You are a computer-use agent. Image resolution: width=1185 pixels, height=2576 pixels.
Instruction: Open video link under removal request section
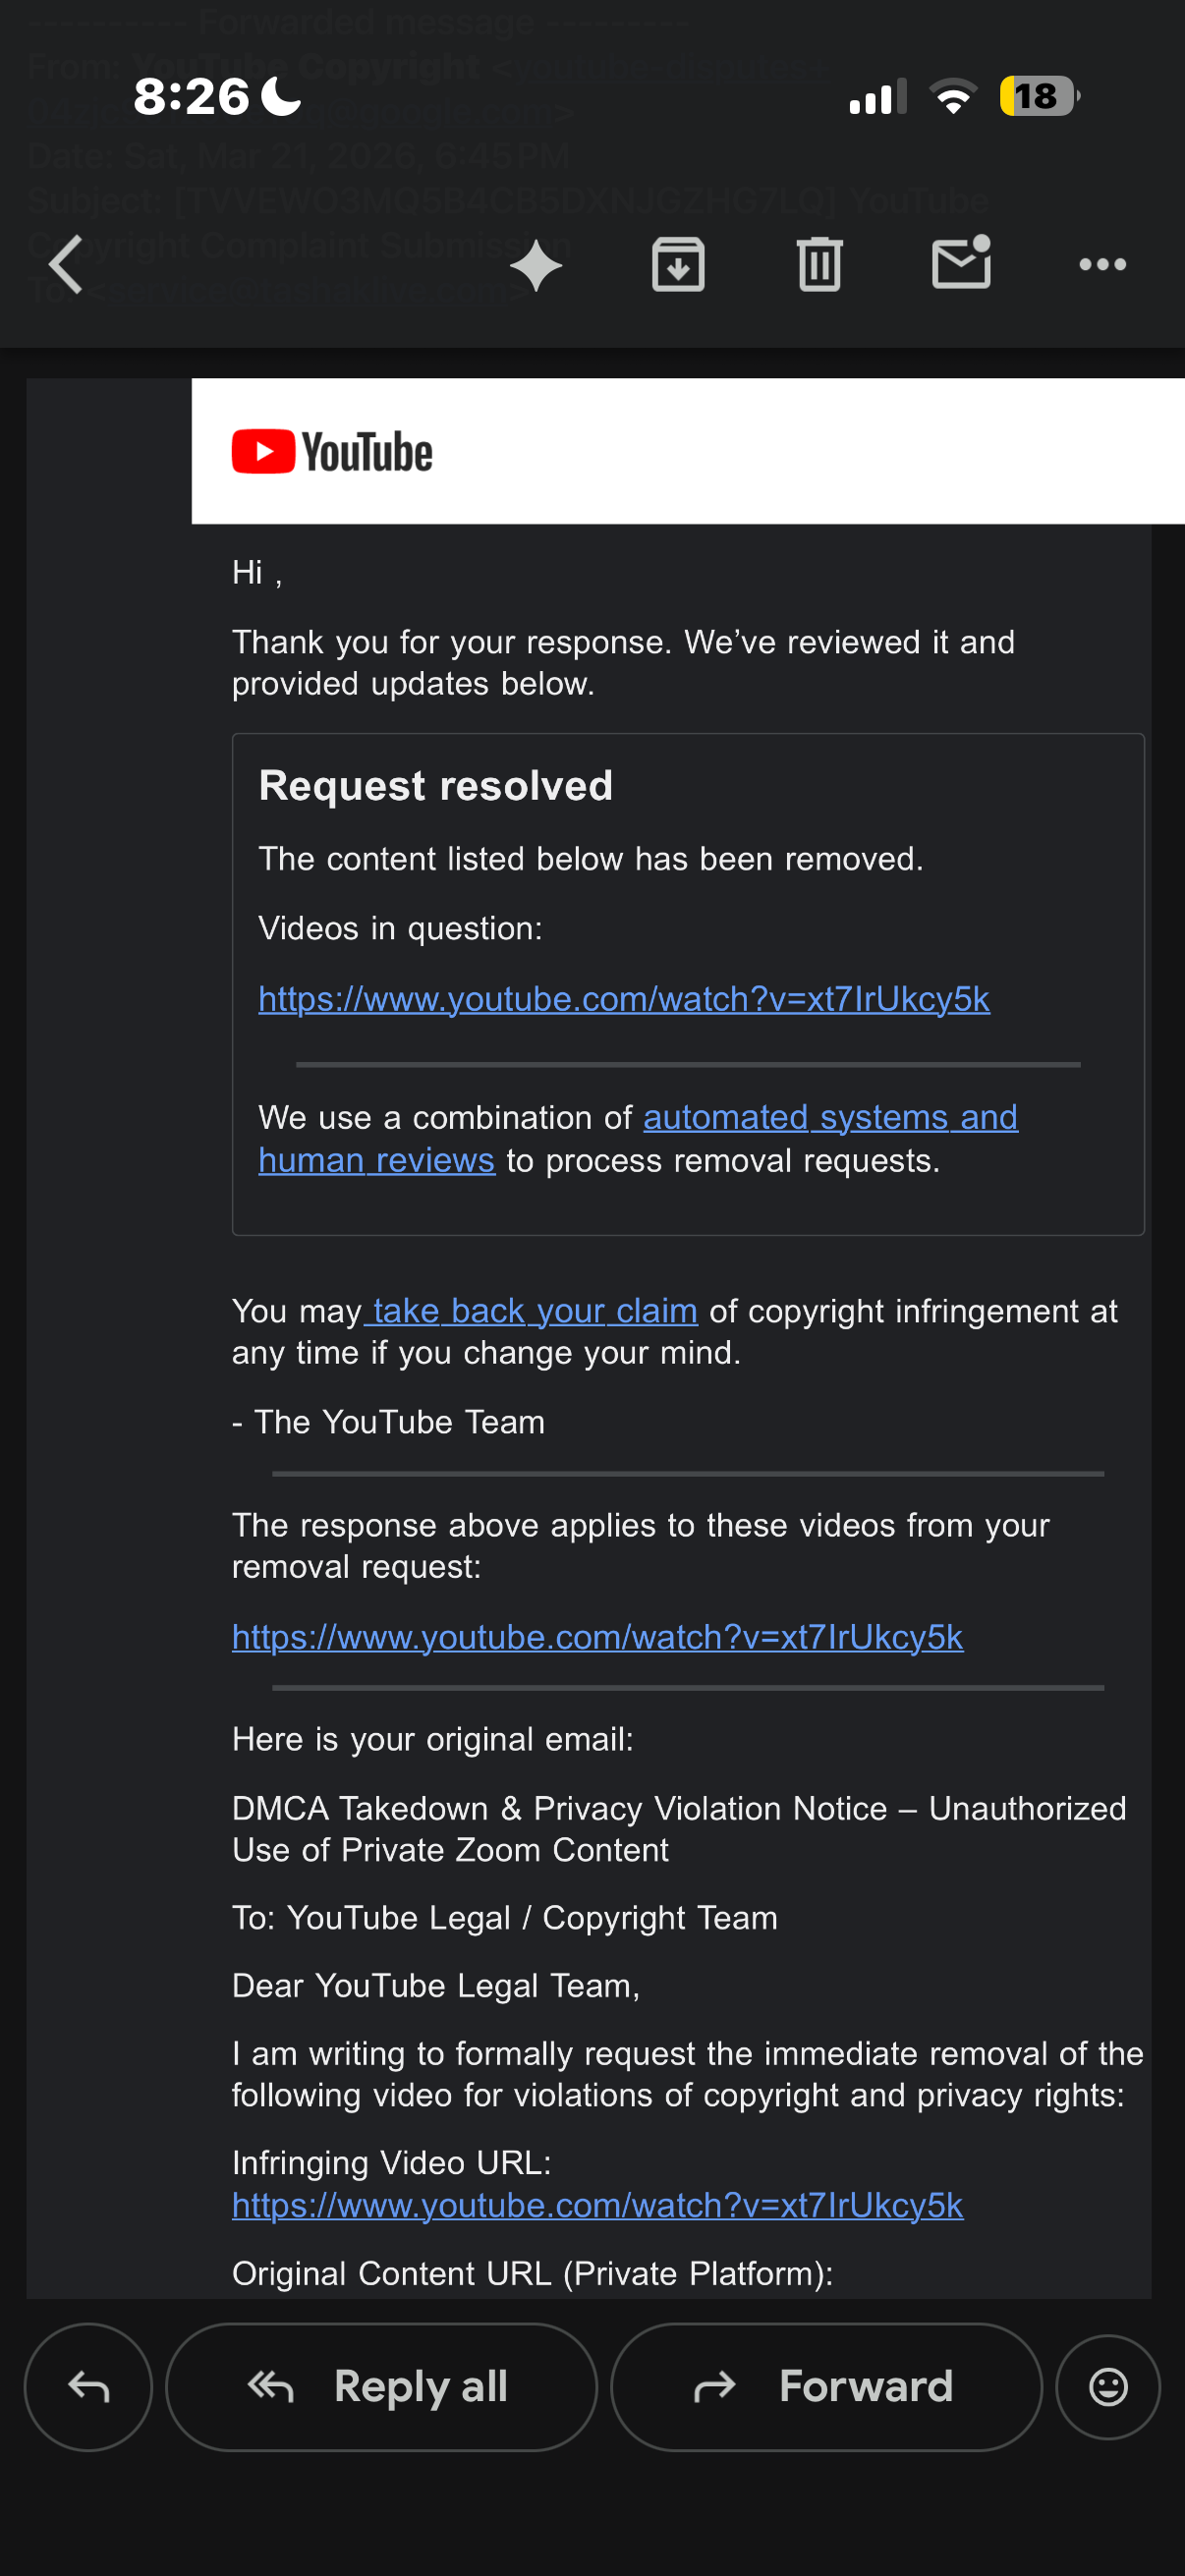597,1637
